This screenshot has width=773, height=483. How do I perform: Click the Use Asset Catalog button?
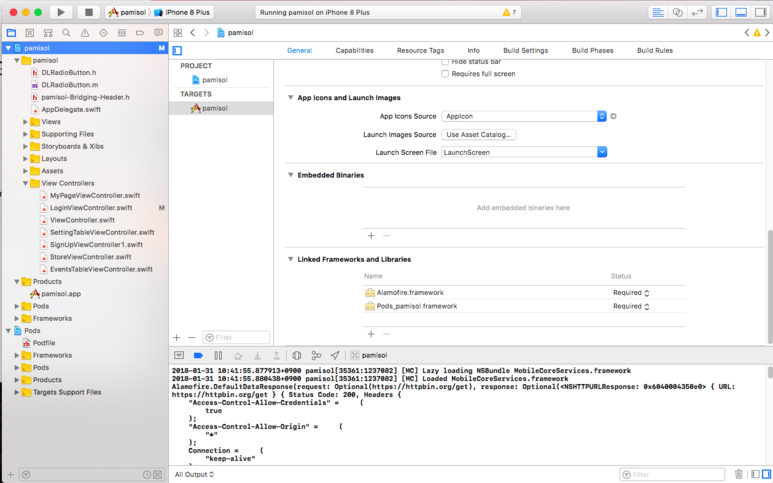coord(479,135)
